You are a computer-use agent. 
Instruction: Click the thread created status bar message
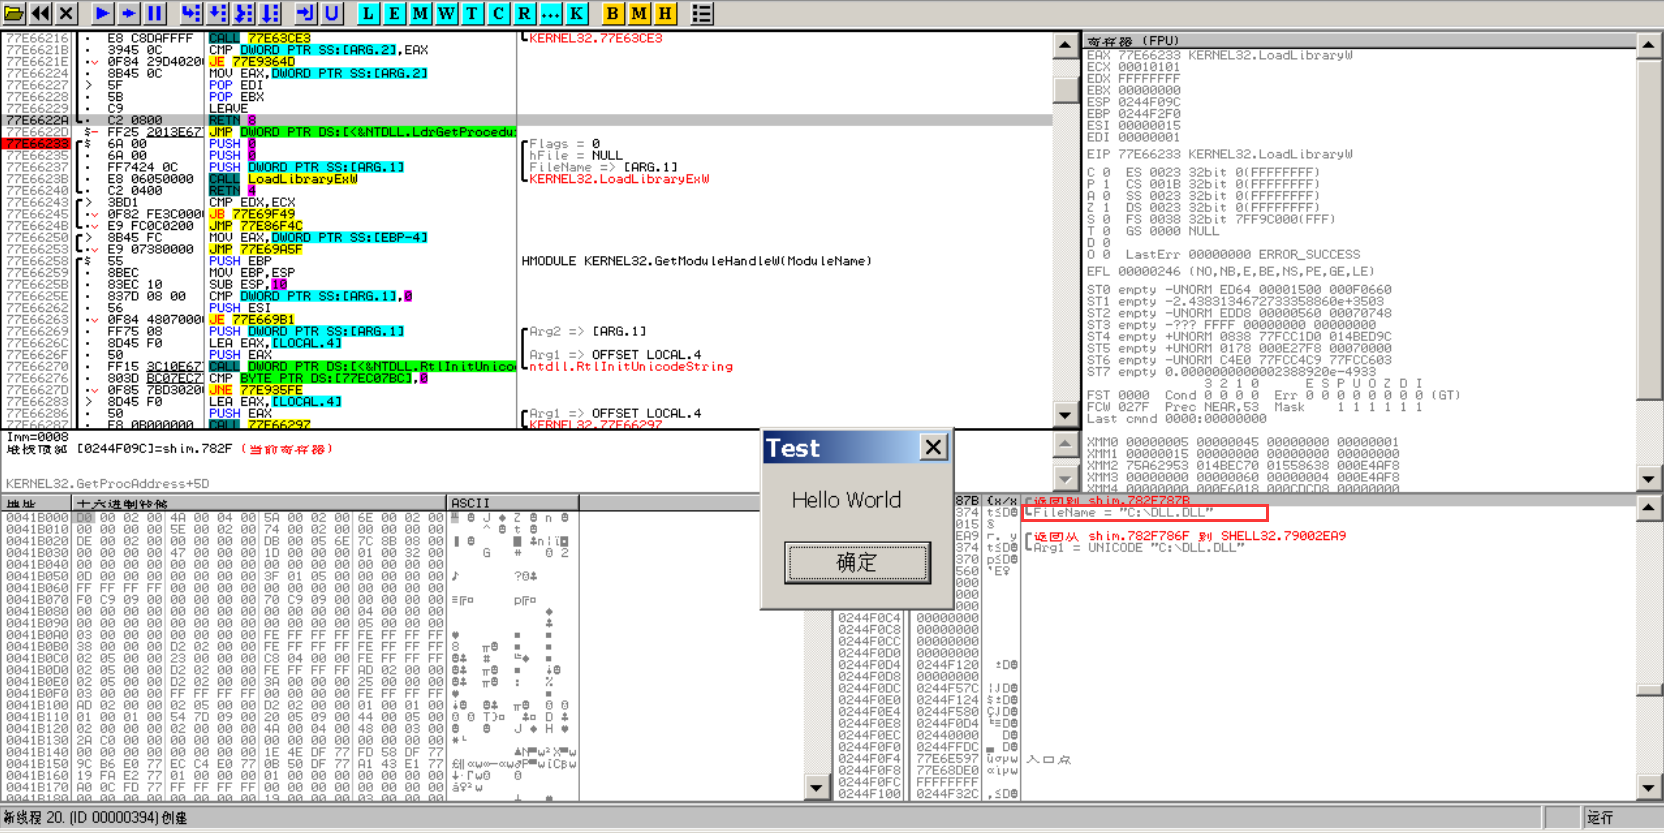[x=95, y=818]
